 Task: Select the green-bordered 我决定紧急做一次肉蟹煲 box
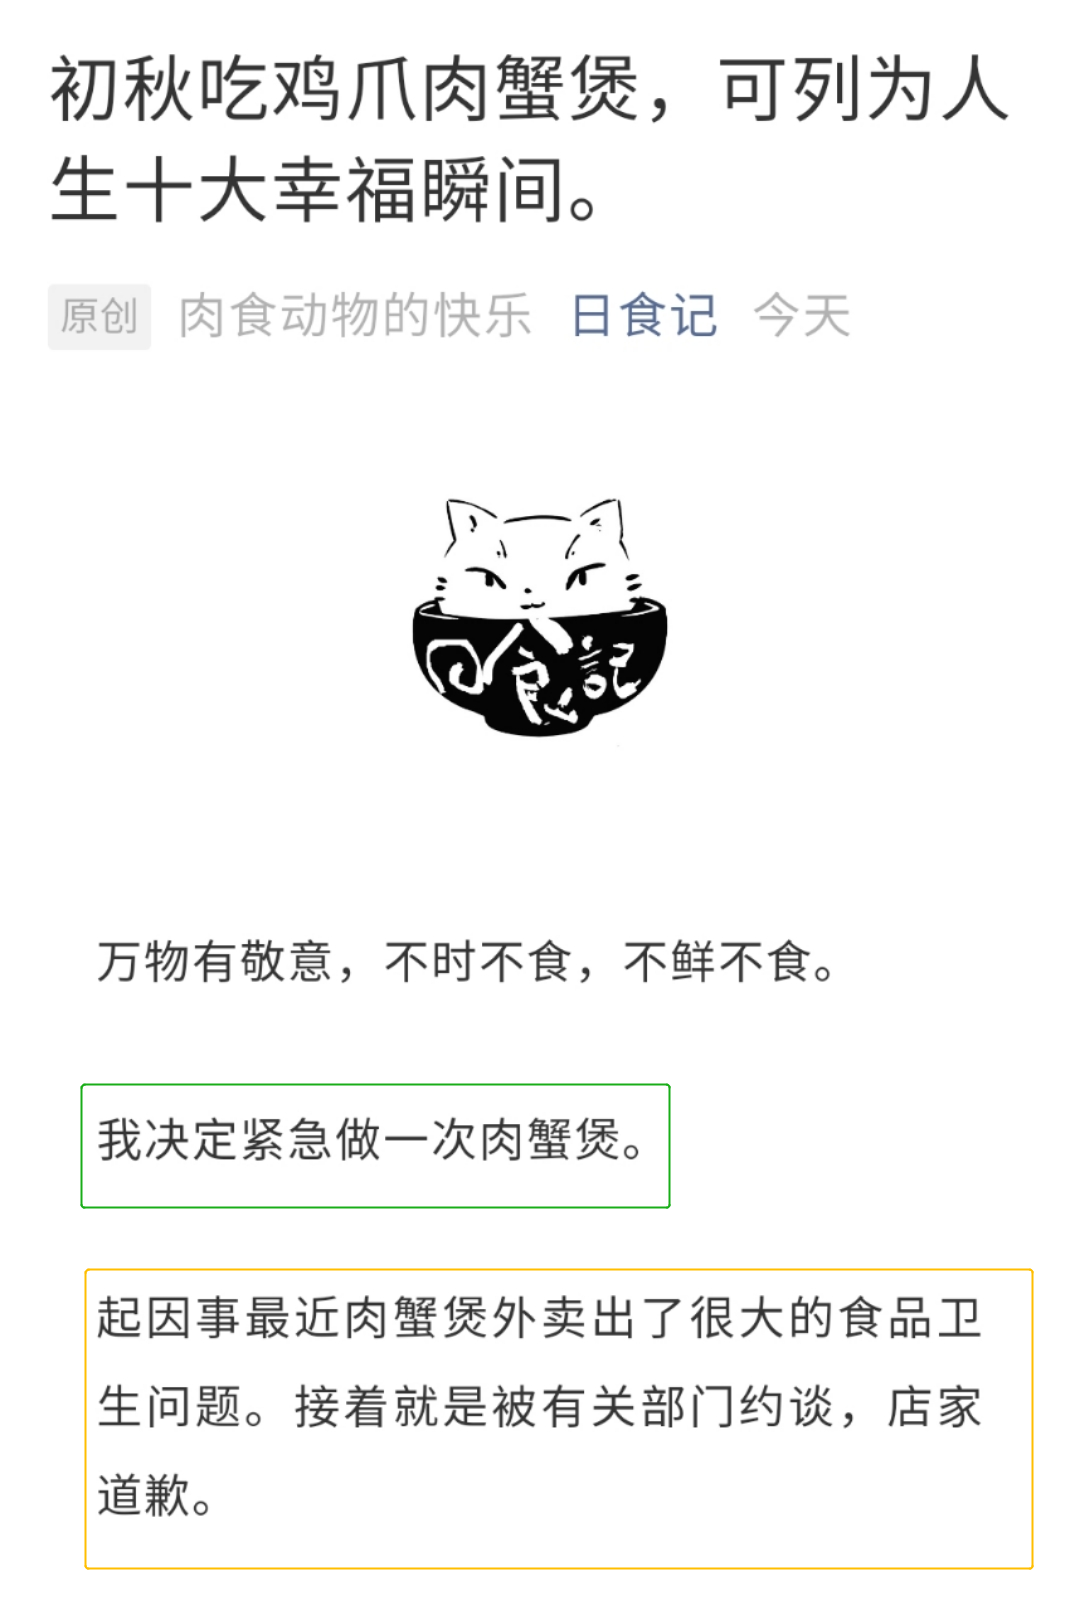point(375,1145)
